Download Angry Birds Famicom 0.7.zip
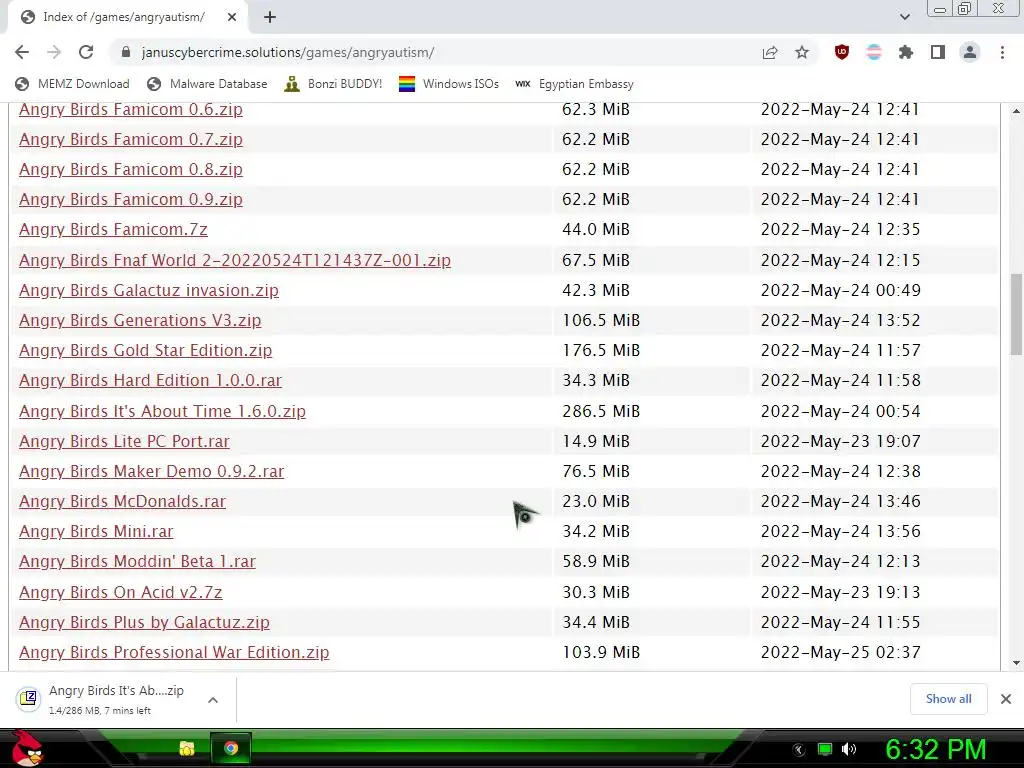This screenshot has width=1024, height=768. coord(131,139)
